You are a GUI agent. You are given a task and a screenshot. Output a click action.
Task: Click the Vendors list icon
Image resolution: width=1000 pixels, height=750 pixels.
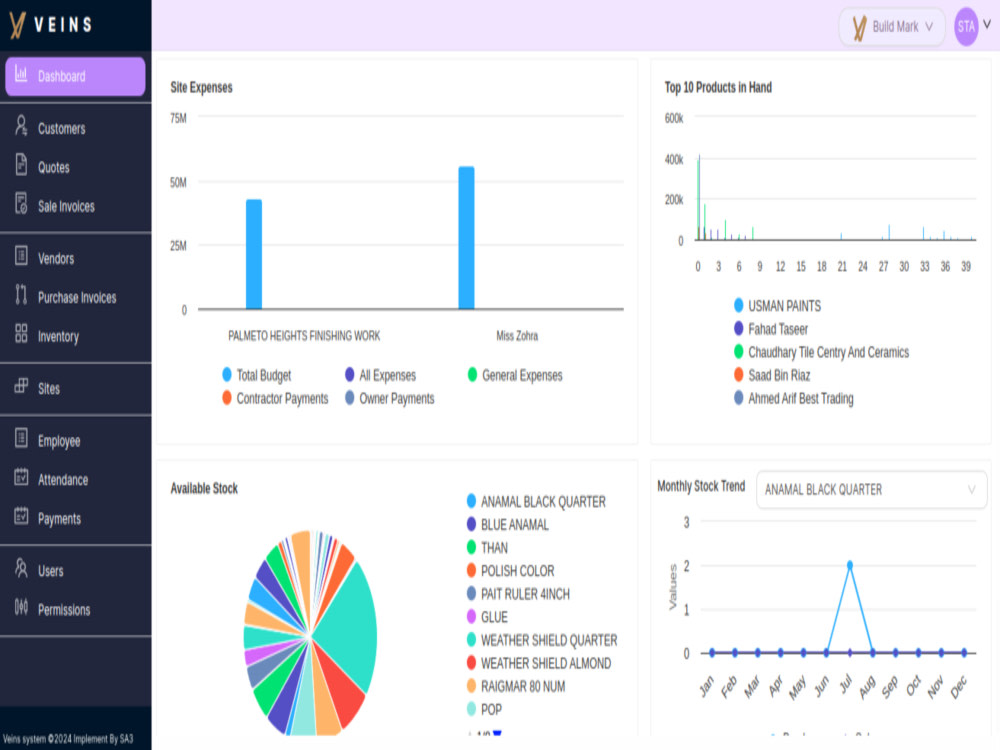click(21, 256)
